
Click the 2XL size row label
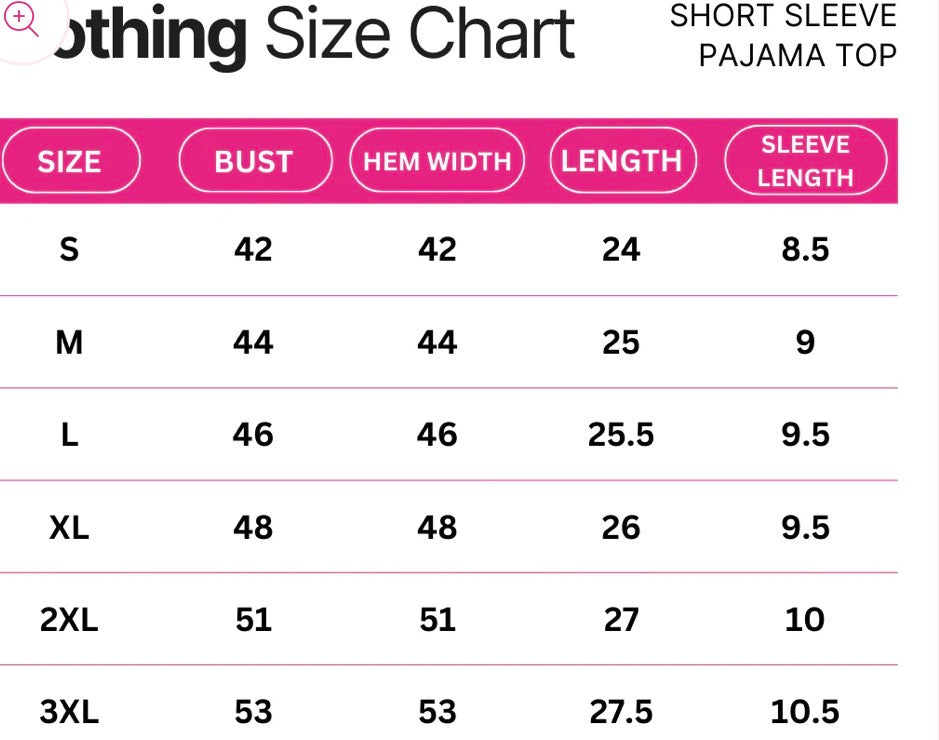(69, 620)
